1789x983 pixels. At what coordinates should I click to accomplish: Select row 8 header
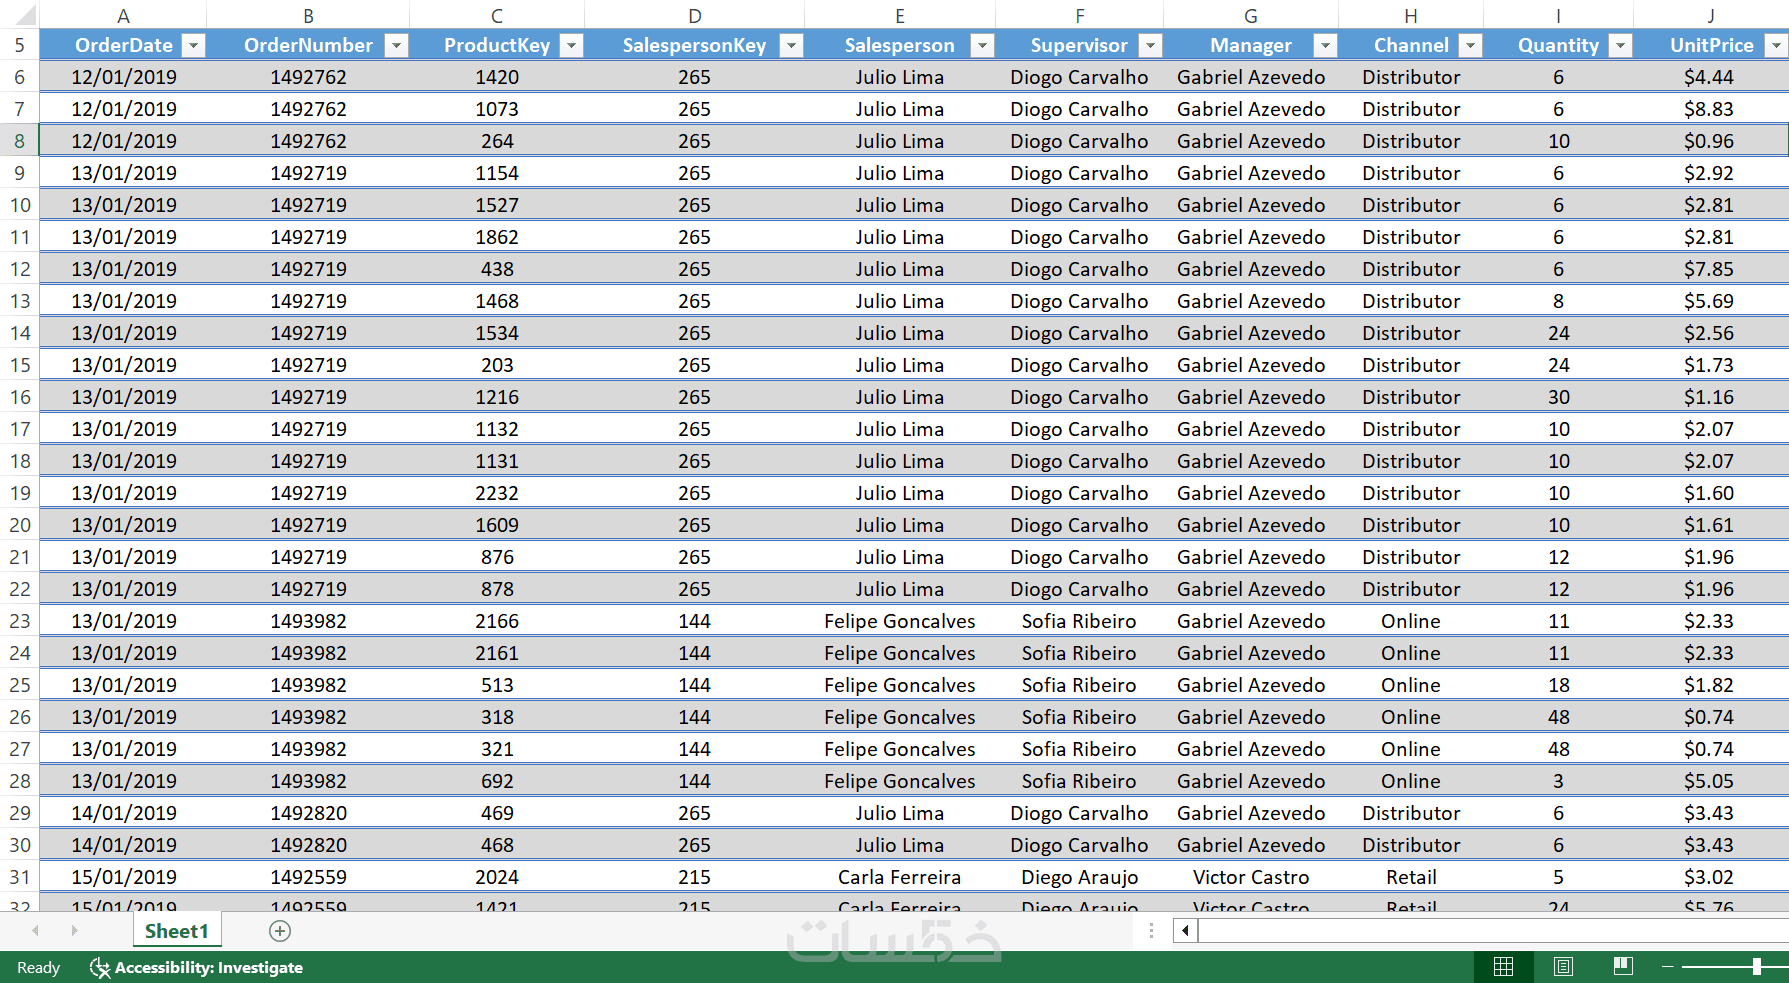point(19,141)
